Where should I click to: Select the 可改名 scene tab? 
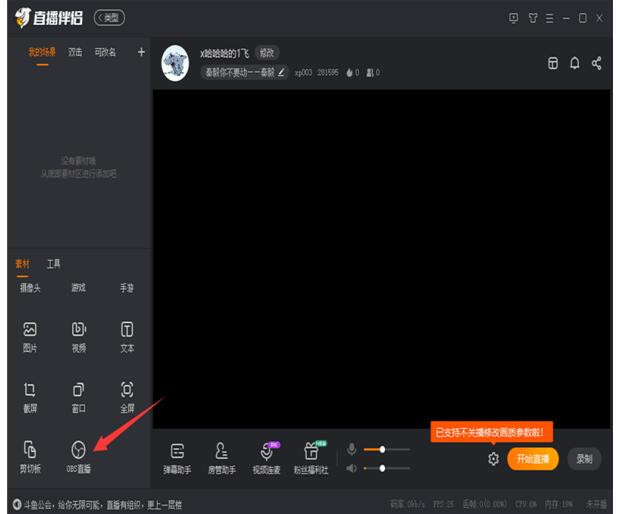(105, 52)
